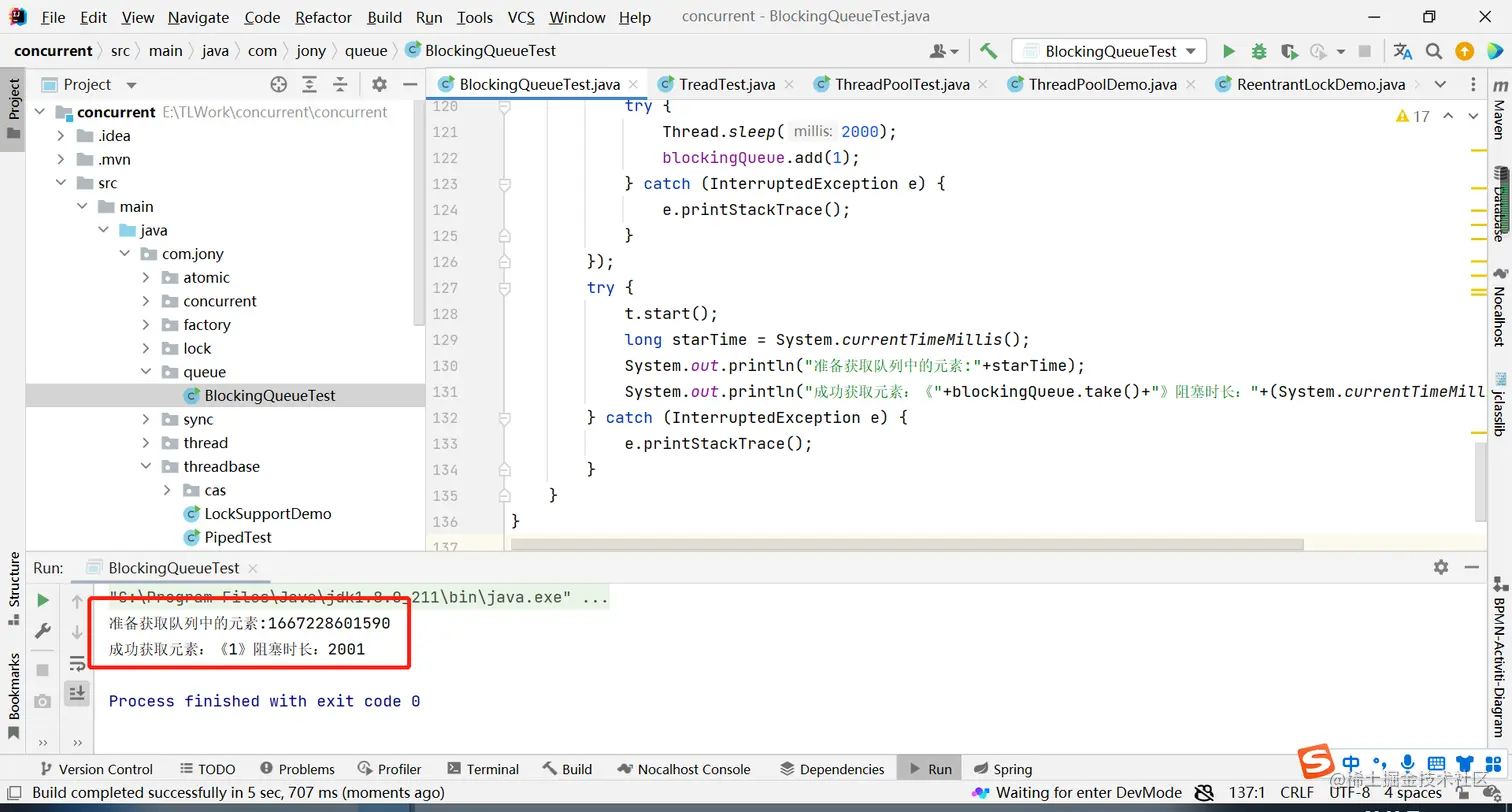Open the Navigate menu
The image size is (1512, 812).
[x=198, y=17]
